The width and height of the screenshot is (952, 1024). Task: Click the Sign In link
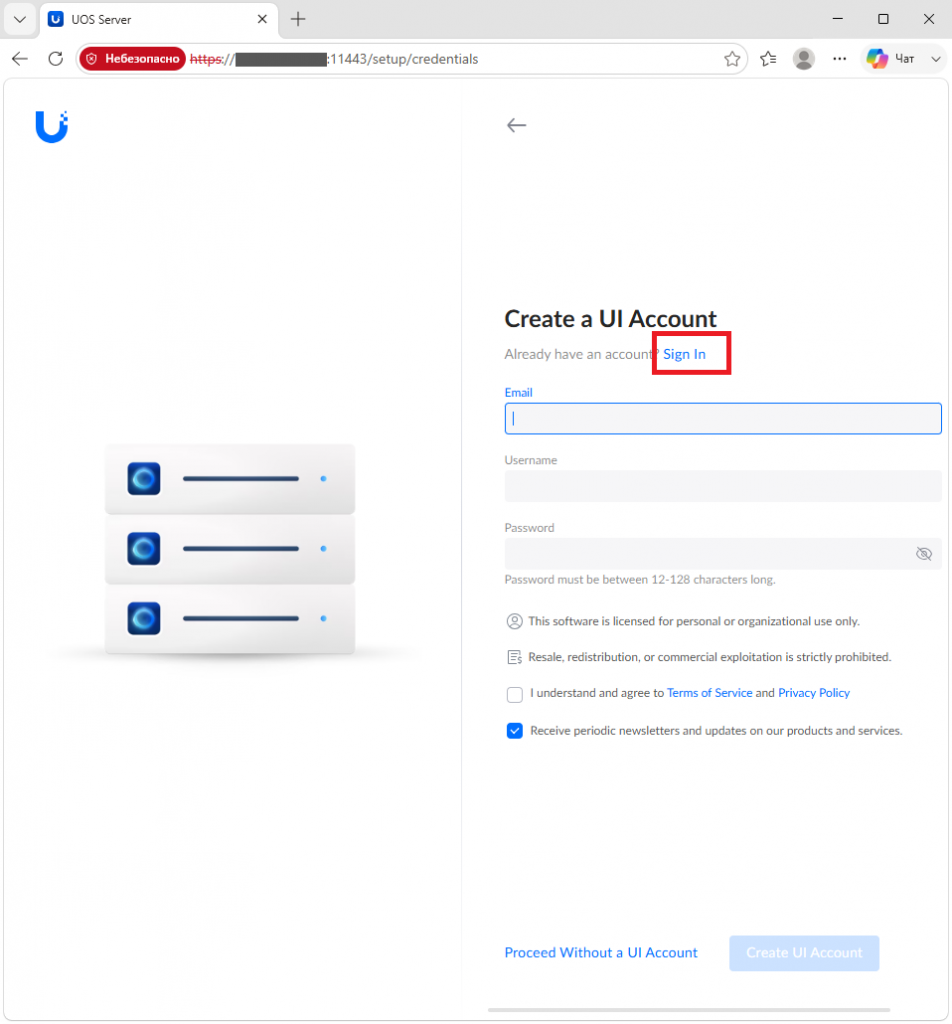click(x=684, y=354)
